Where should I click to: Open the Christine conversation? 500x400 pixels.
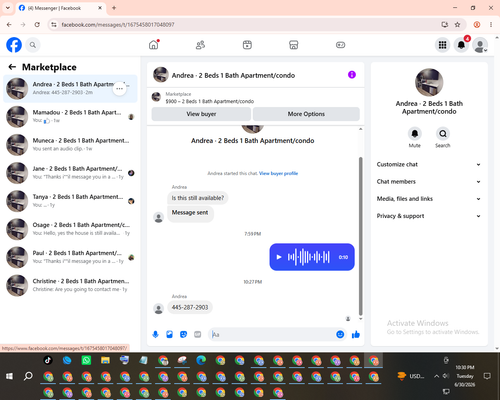coord(70,285)
